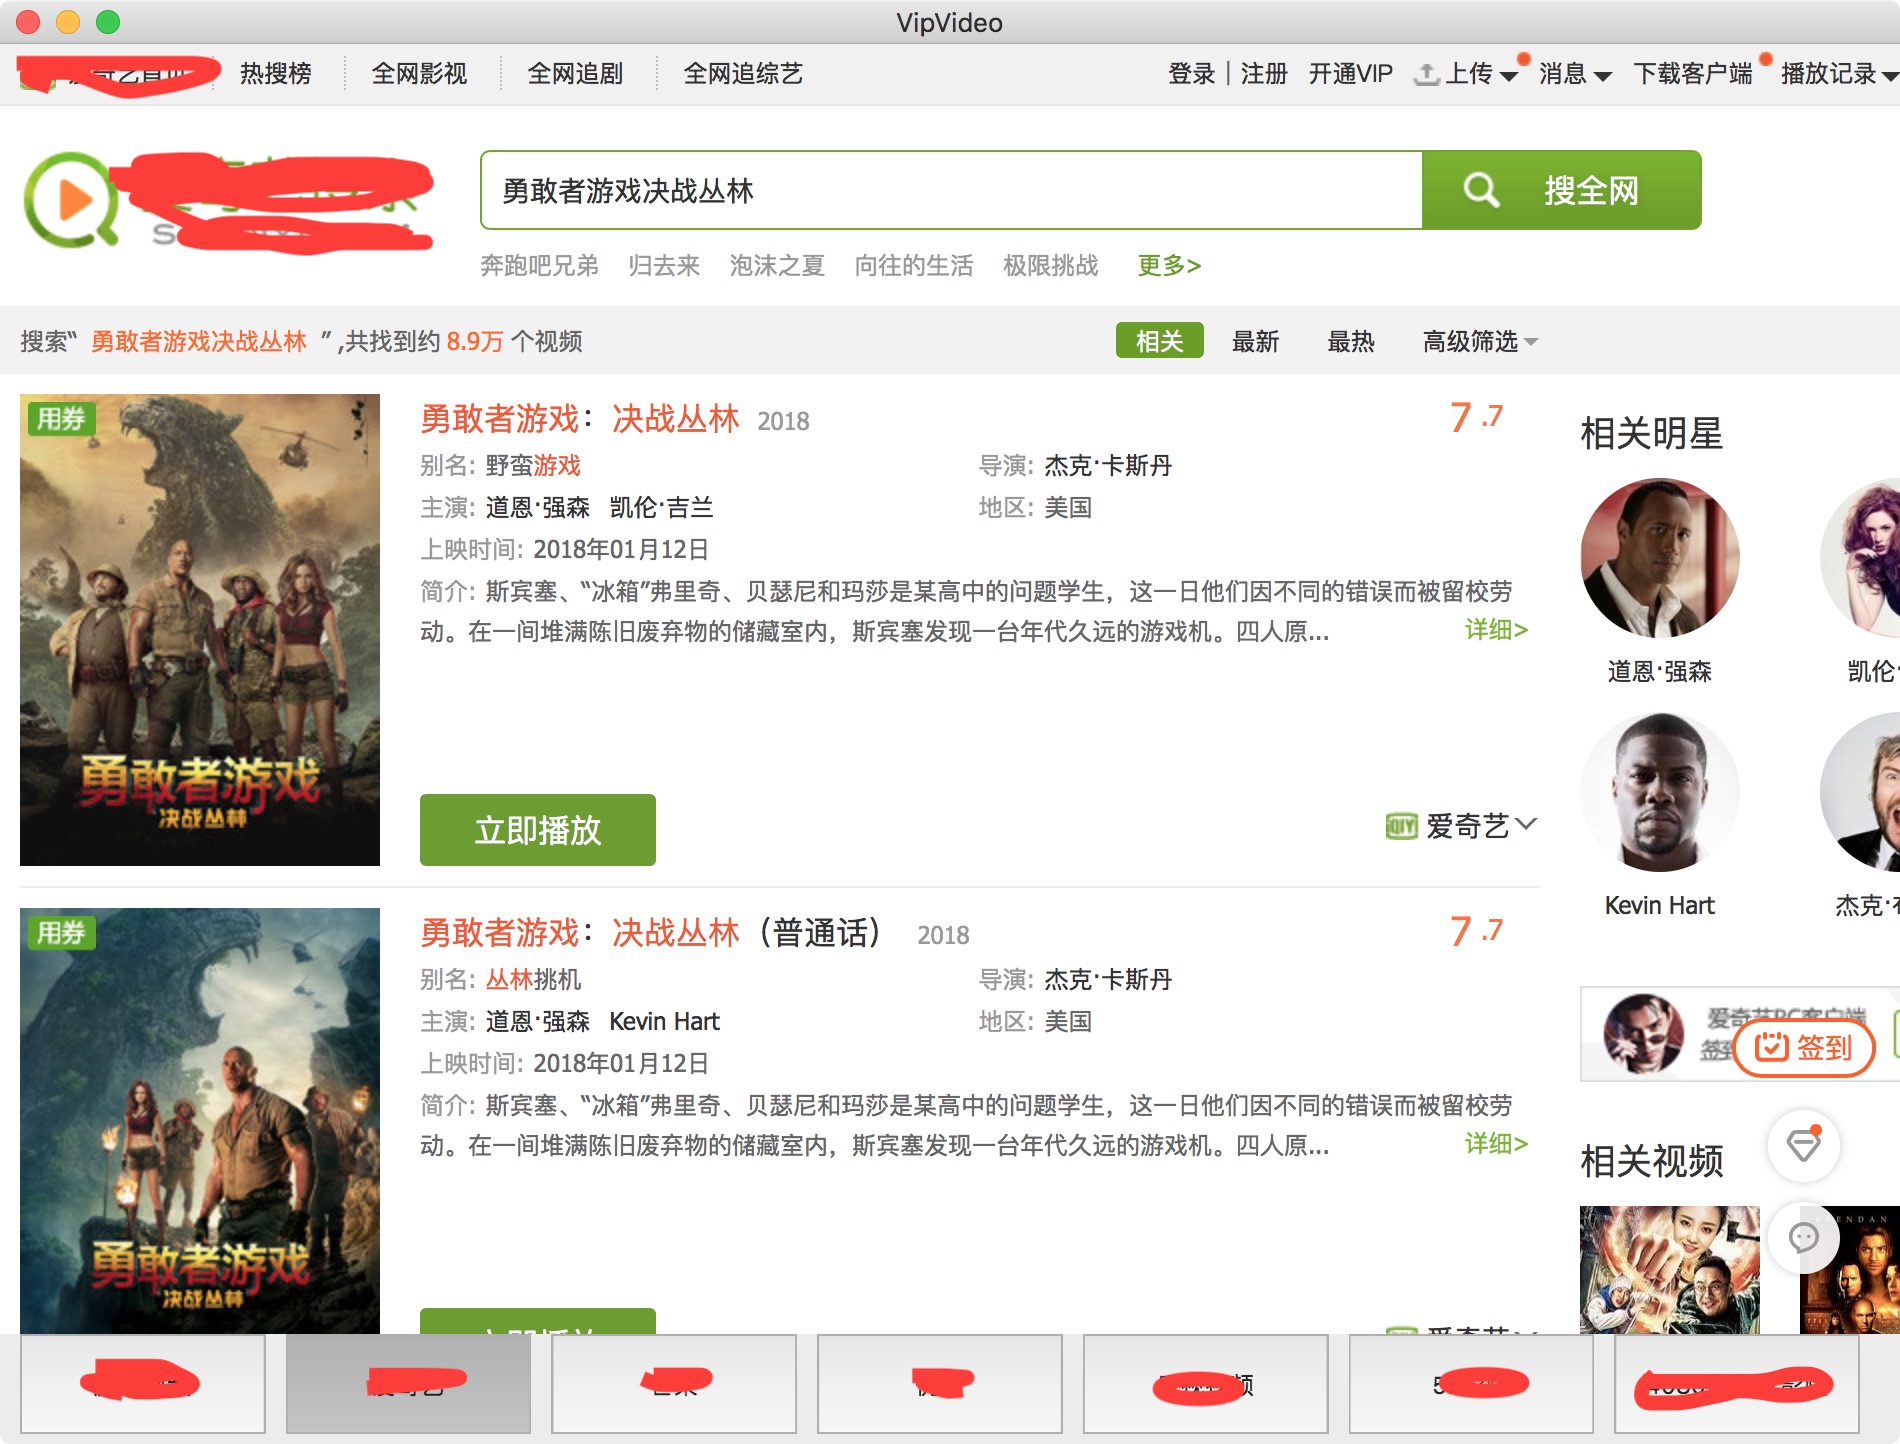Open the 普通话 version title link

[x=650, y=933]
